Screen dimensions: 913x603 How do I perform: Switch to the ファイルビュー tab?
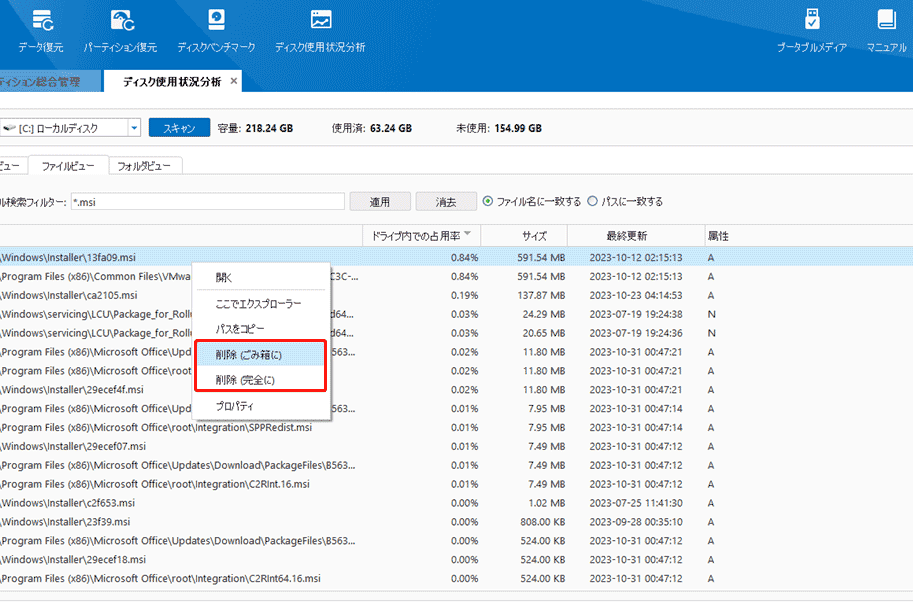click(x=67, y=165)
